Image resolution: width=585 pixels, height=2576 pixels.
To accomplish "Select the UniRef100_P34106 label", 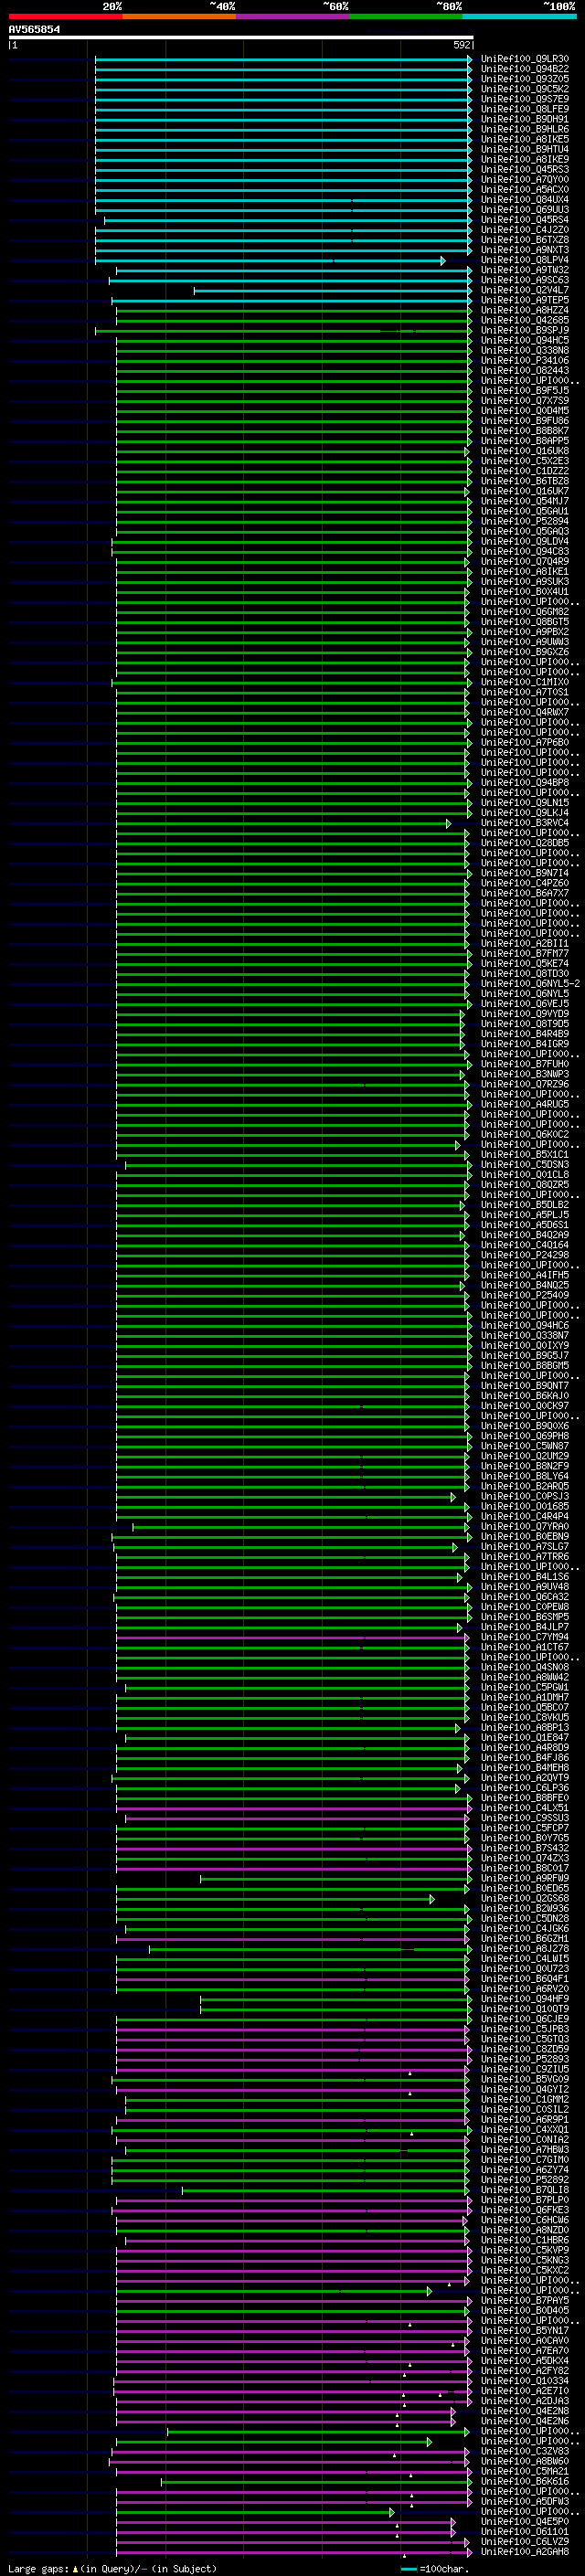I will [x=524, y=360].
